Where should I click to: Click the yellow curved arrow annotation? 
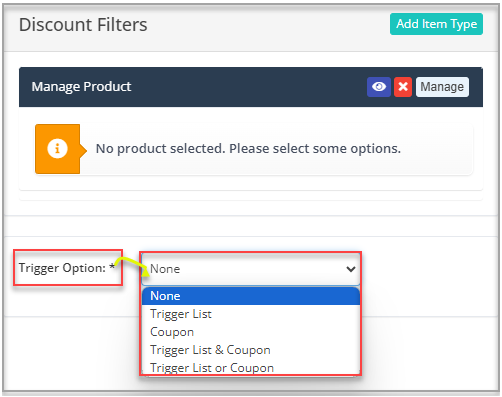click(132, 266)
